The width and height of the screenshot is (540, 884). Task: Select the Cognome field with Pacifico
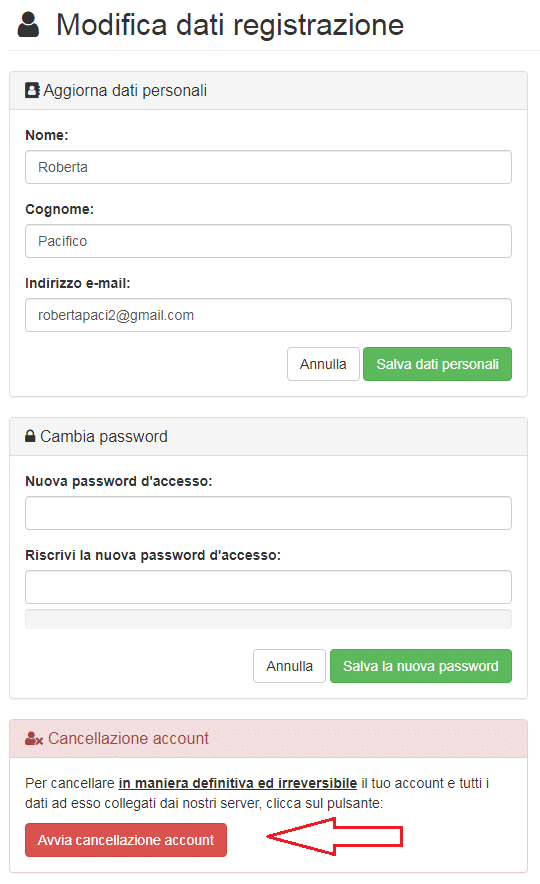tap(268, 241)
